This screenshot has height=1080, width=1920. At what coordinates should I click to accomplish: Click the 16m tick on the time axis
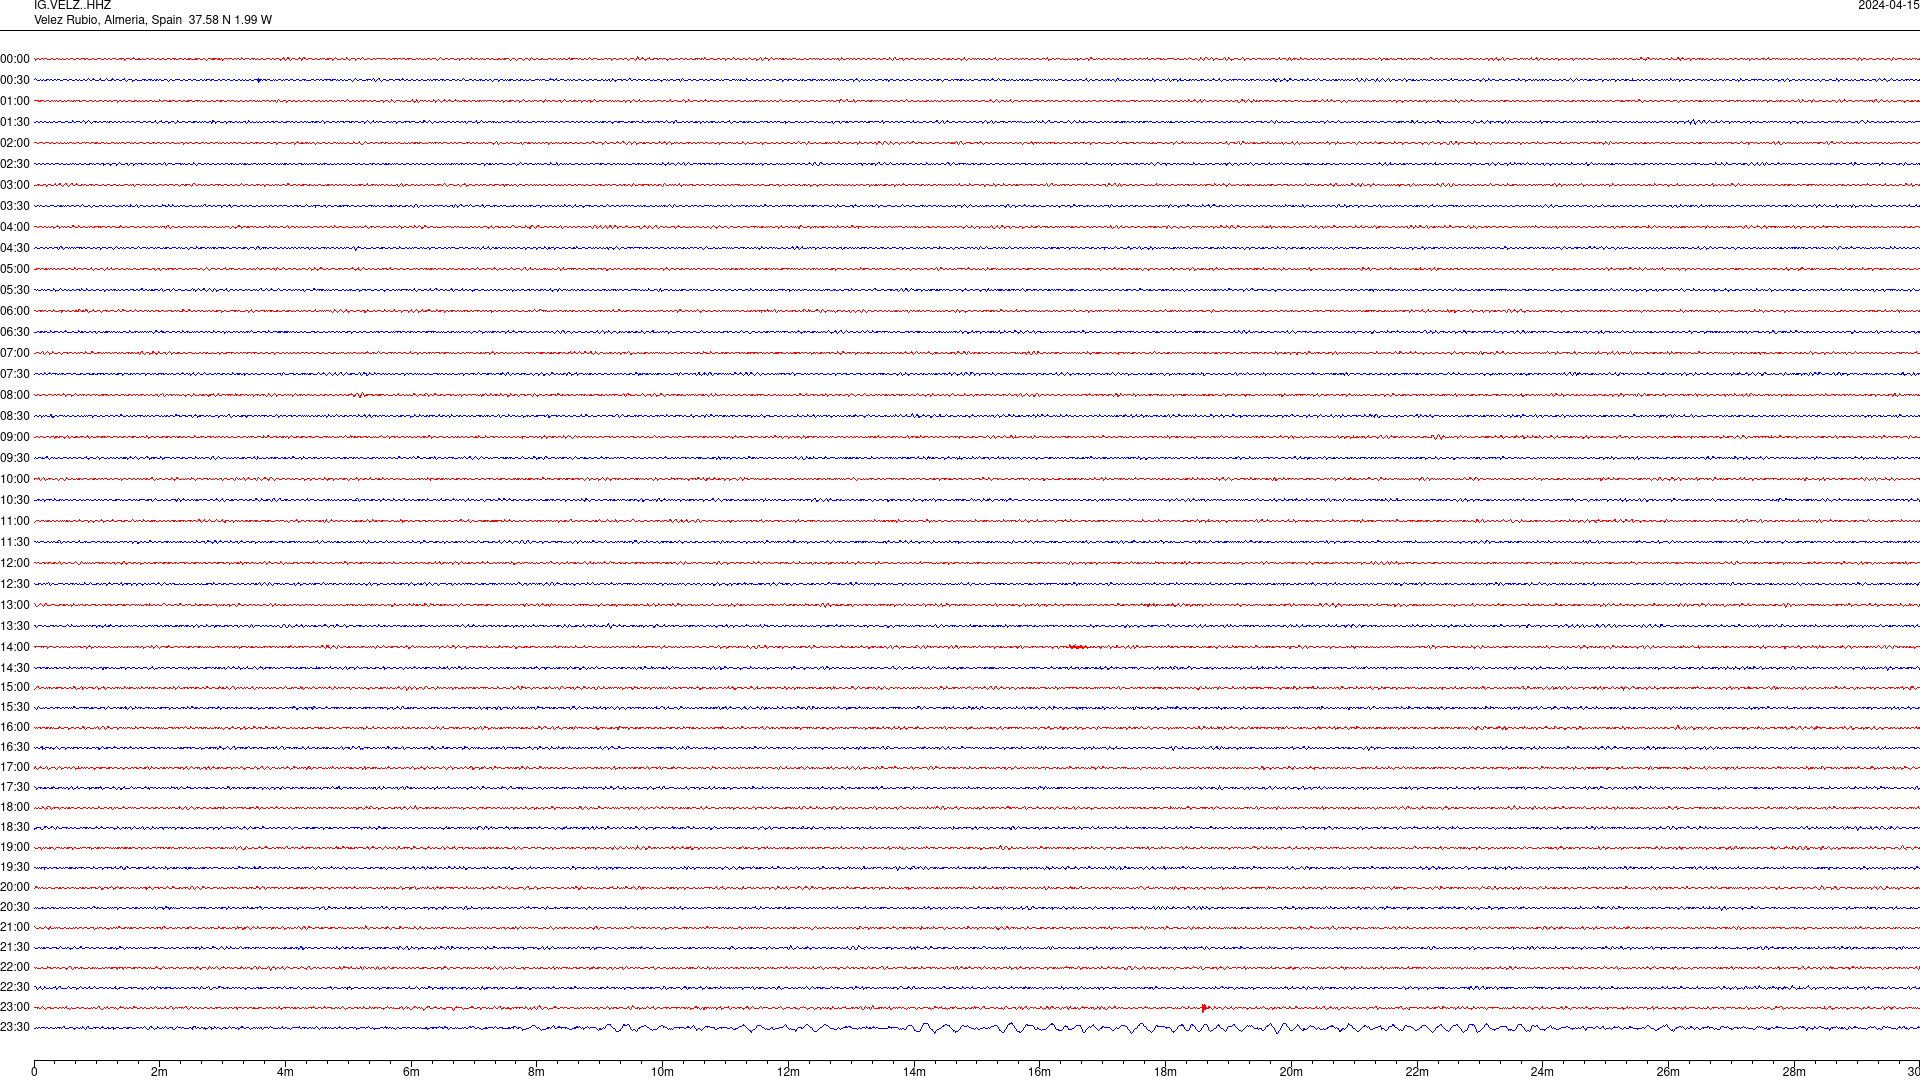tap(1040, 1072)
